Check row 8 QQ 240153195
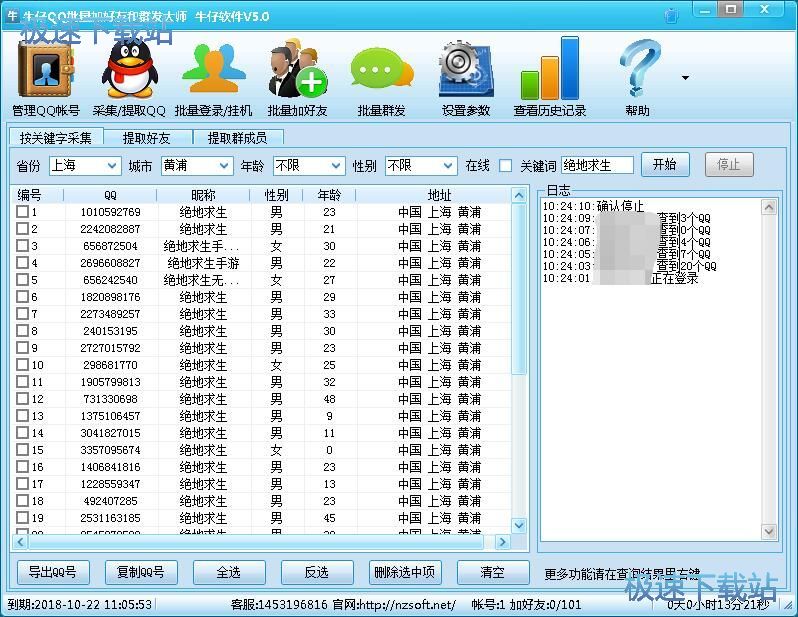 coord(22,331)
